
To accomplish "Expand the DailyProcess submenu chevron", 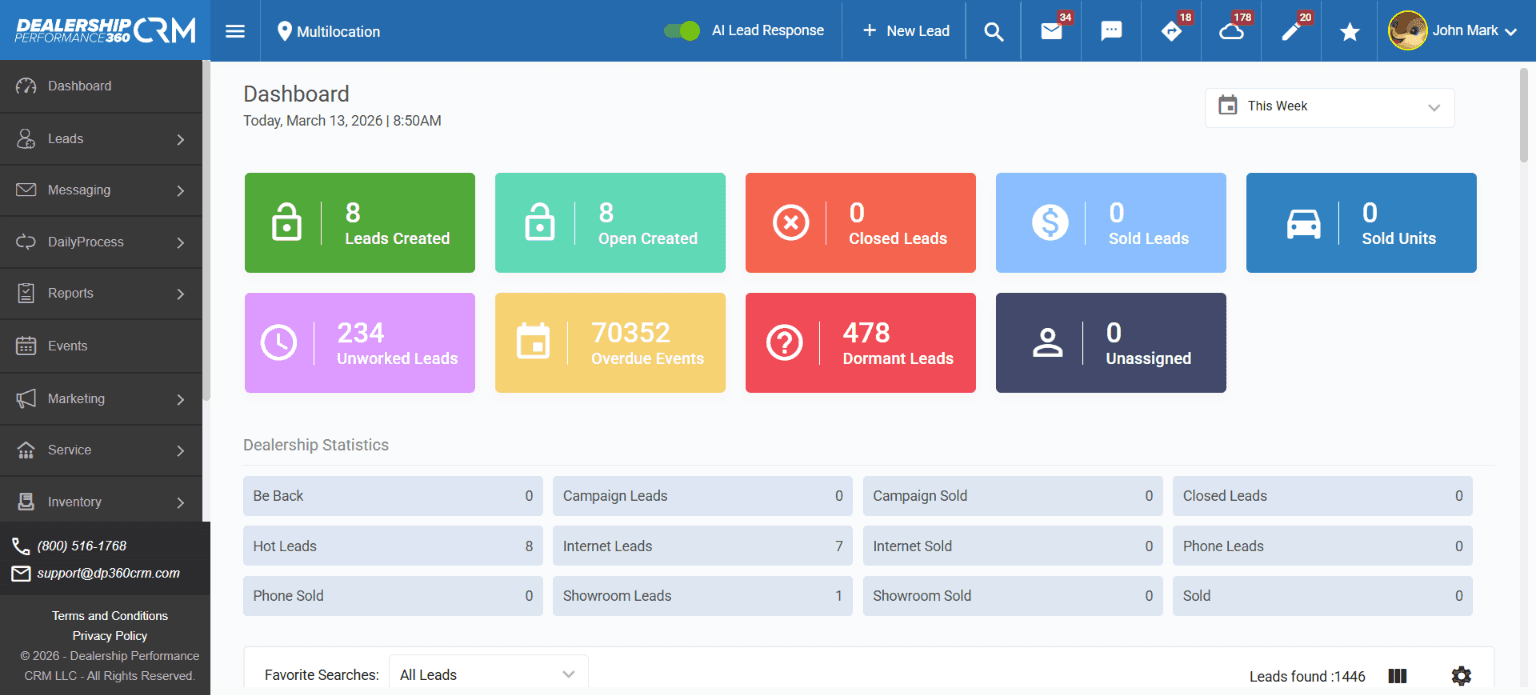I will tap(181, 243).
